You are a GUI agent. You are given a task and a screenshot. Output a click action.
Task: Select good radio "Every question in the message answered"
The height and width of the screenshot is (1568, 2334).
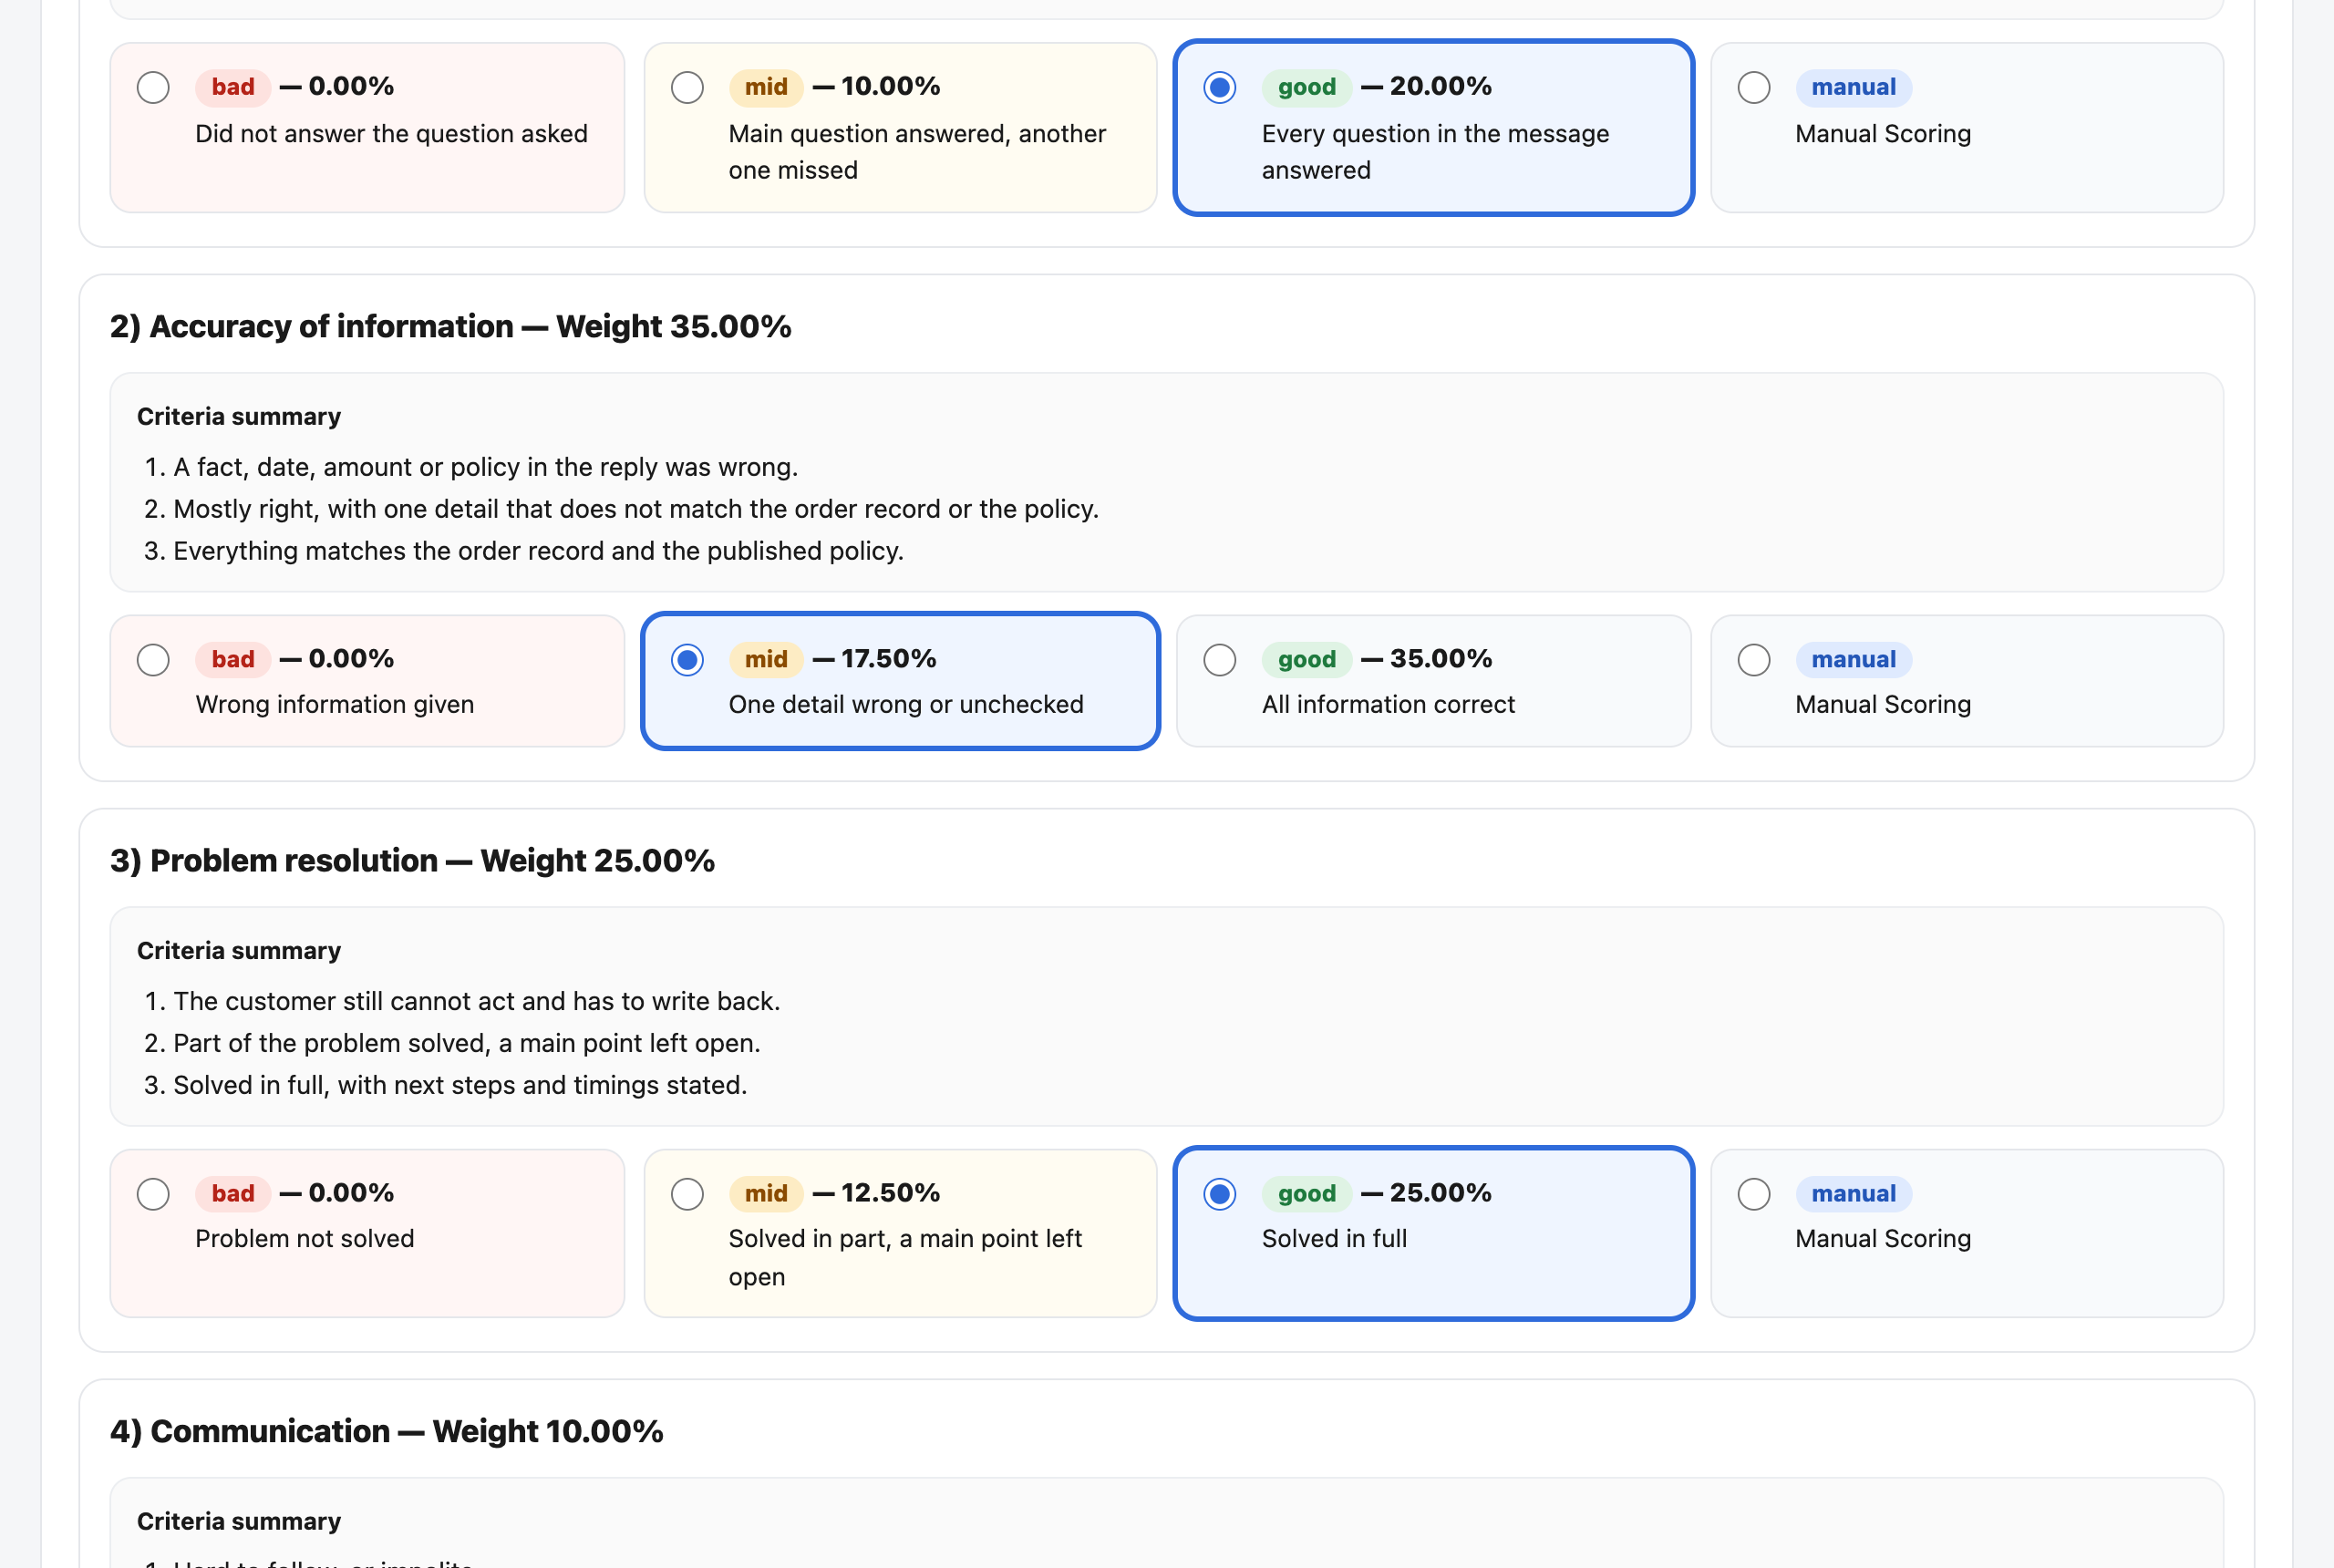coord(1220,87)
